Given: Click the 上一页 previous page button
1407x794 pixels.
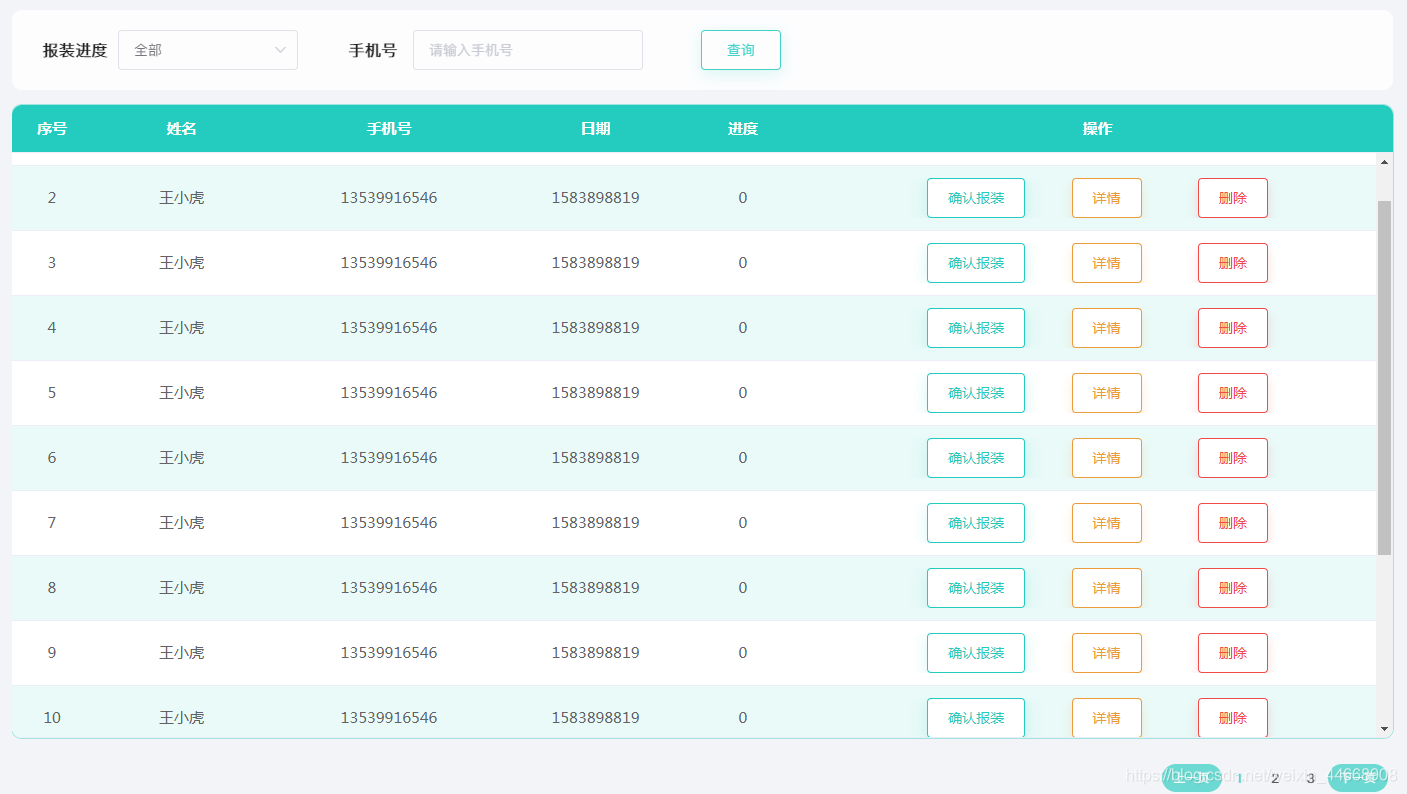Looking at the screenshot, I should (1192, 778).
